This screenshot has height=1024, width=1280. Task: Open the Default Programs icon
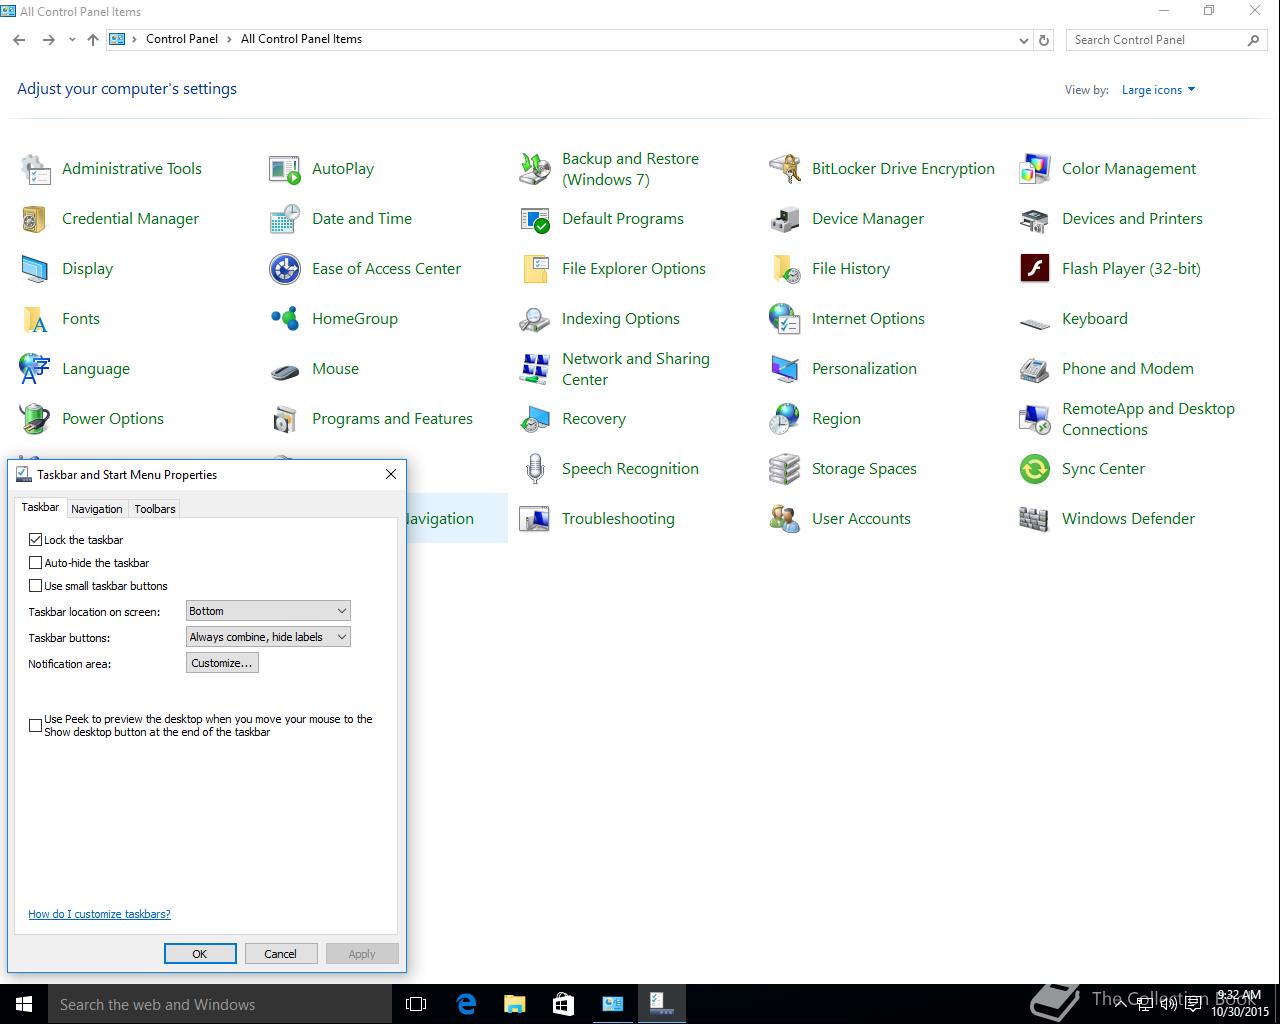[535, 219]
